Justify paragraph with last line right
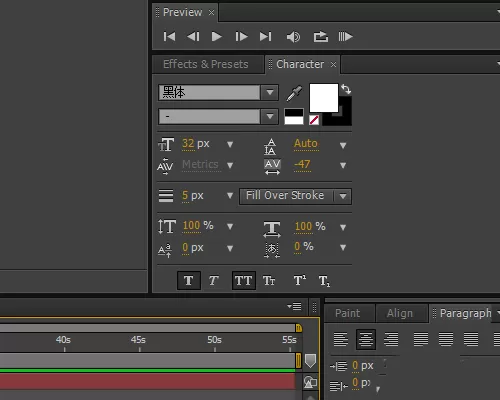The height and width of the screenshot is (400, 500). pyautogui.click(x=471, y=339)
